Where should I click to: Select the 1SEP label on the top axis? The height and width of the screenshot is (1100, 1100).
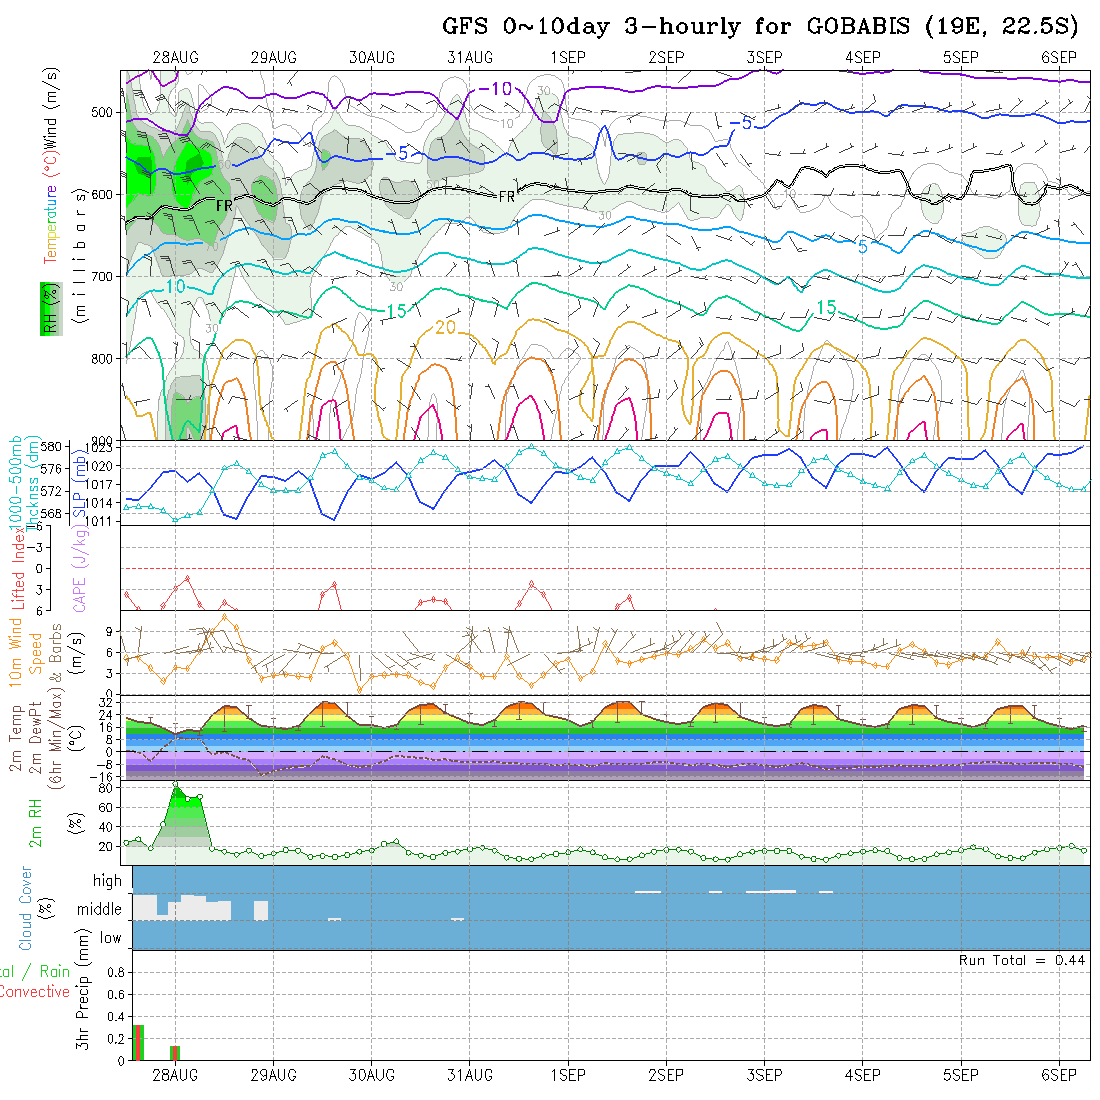pos(567,57)
